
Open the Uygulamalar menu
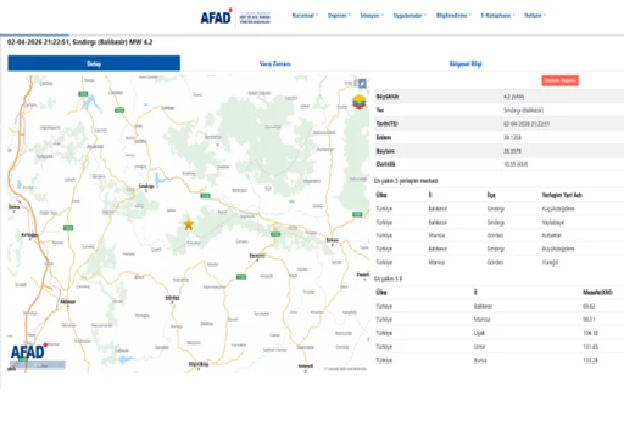[x=410, y=16]
